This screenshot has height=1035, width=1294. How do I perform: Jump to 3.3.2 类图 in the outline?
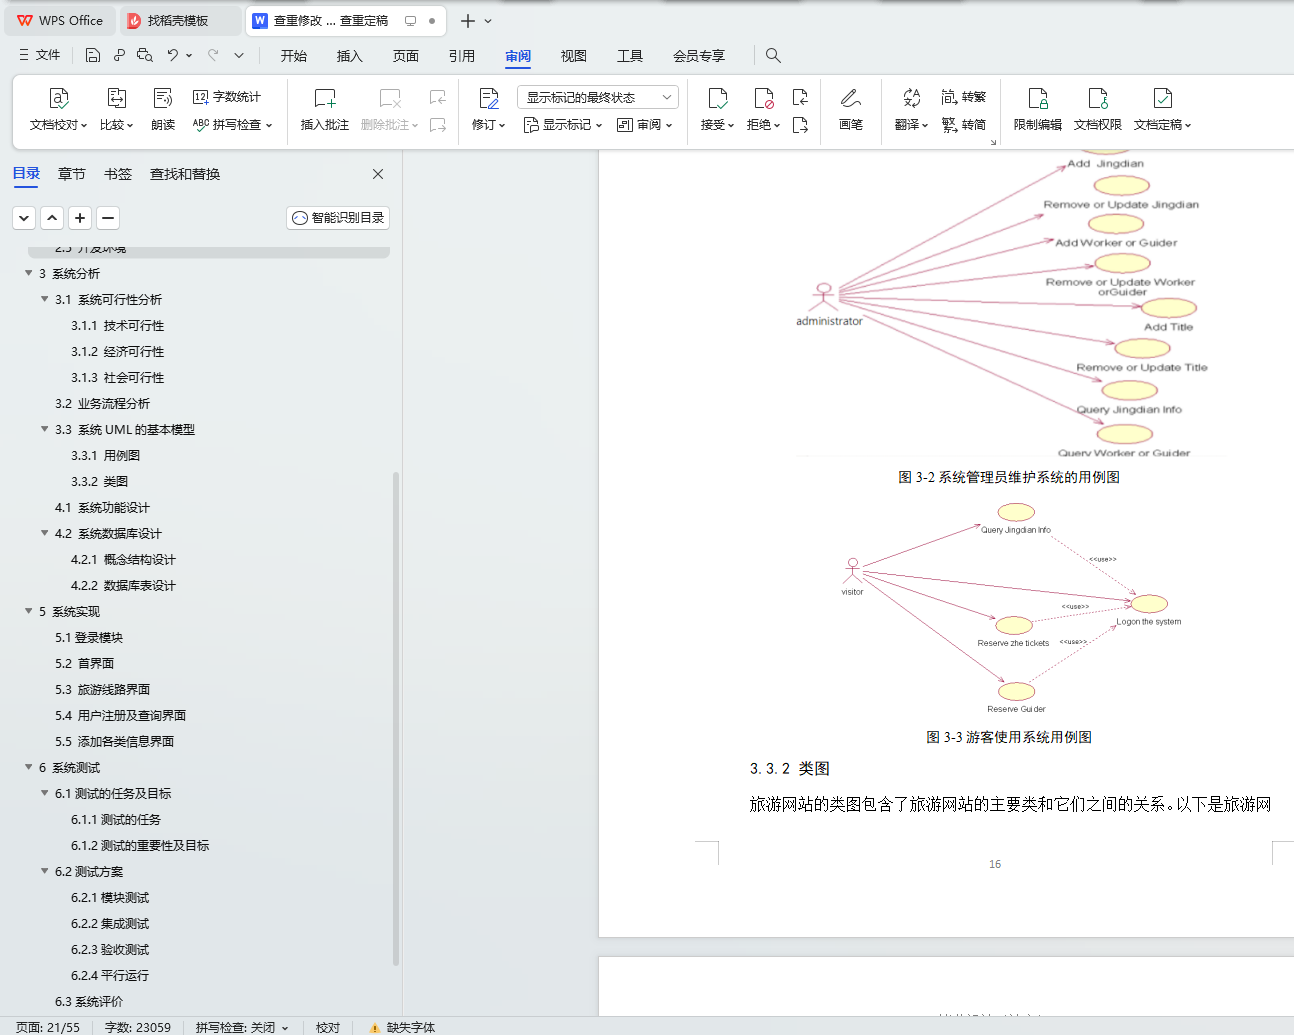(99, 481)
